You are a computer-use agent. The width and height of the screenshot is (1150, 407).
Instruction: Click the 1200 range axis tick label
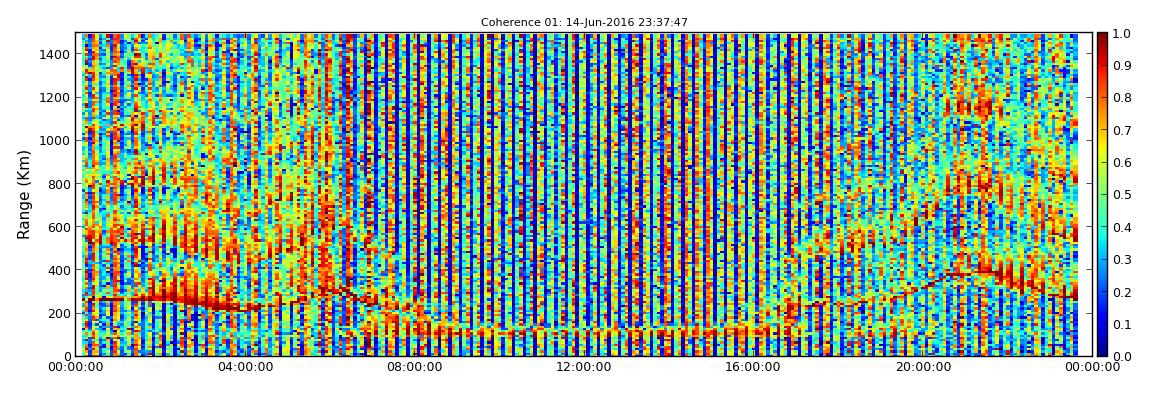click(56, 98)
